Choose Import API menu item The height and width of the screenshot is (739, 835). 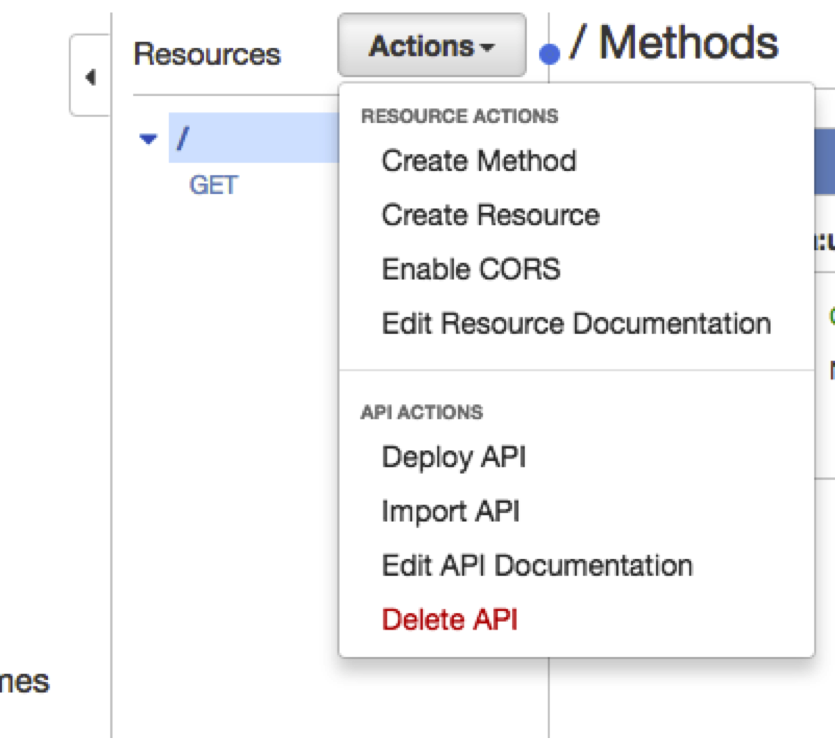point(450,511)
